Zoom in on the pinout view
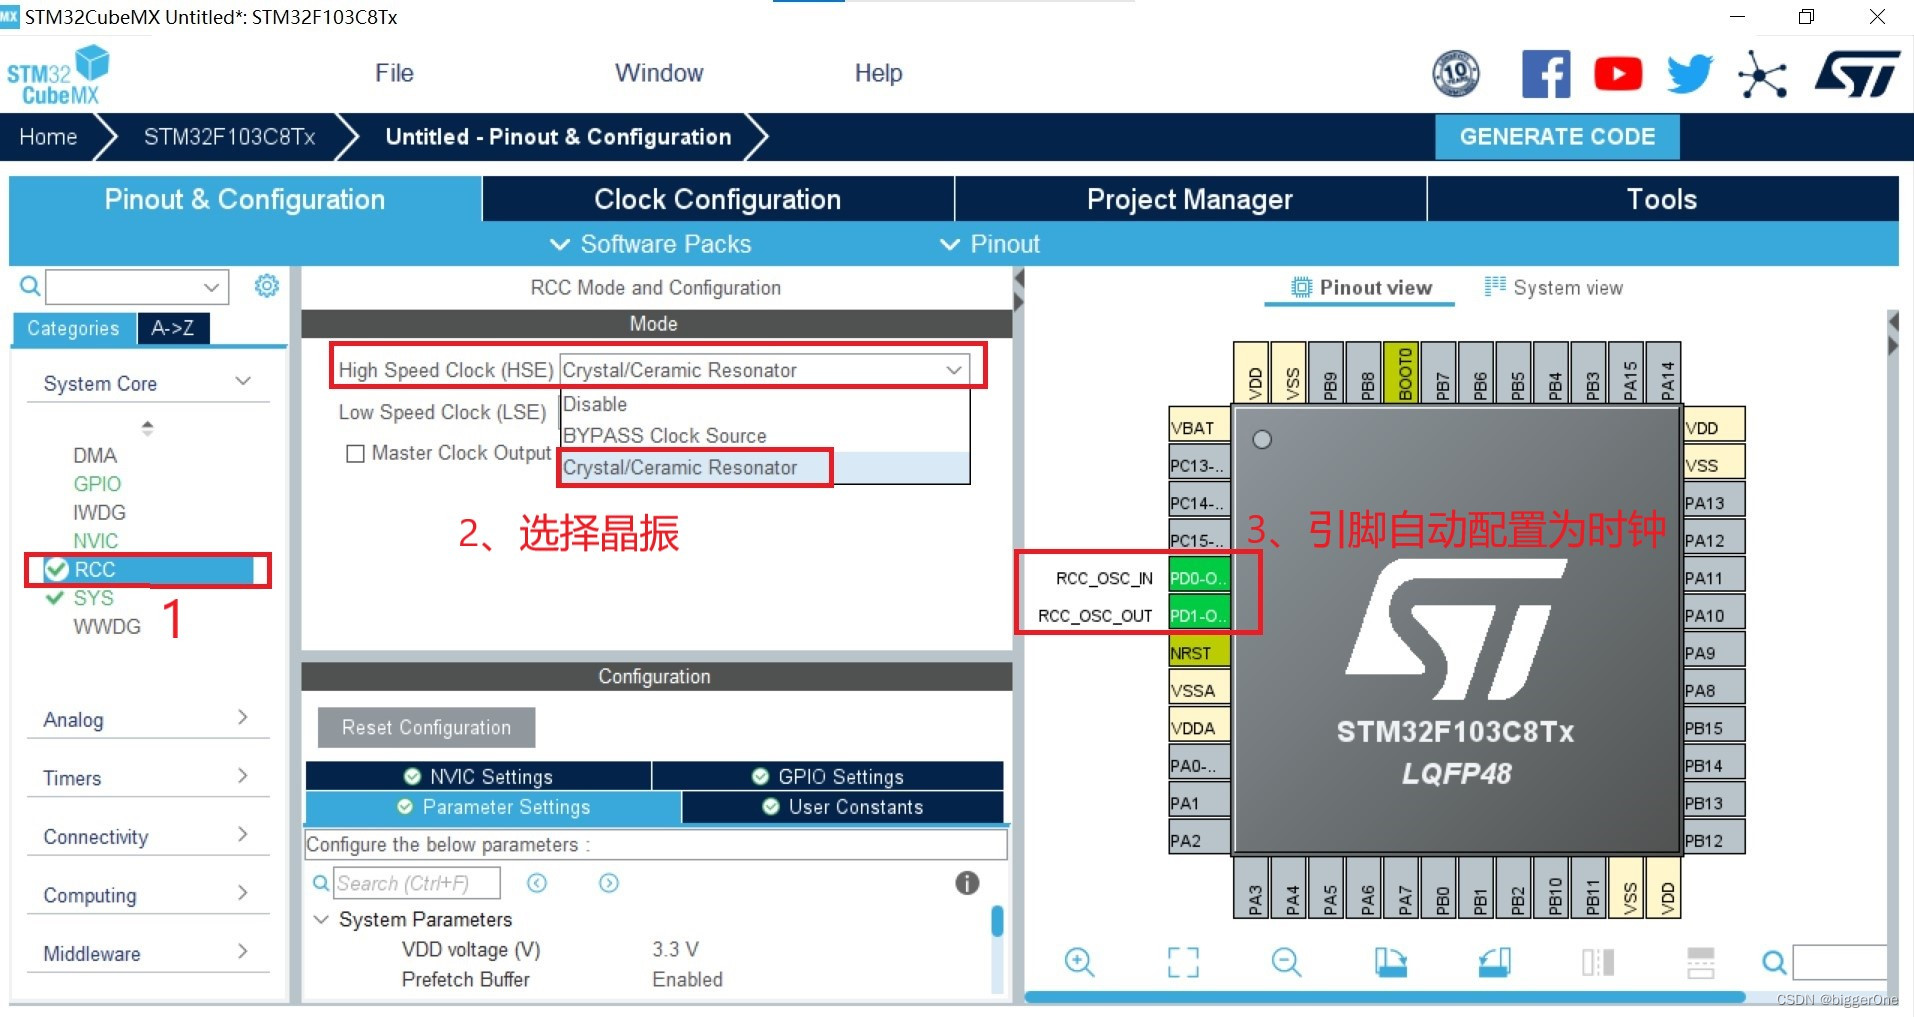The width and height of the screenshot is (1914, 1017). point(1079,962)
